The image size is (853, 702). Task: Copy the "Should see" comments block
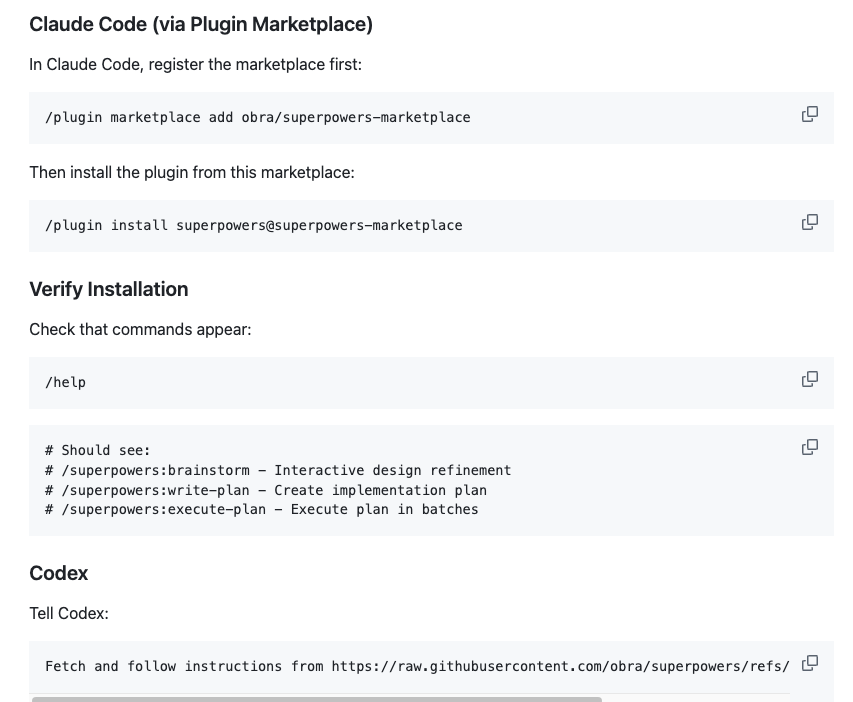click(x=810, y=447)
